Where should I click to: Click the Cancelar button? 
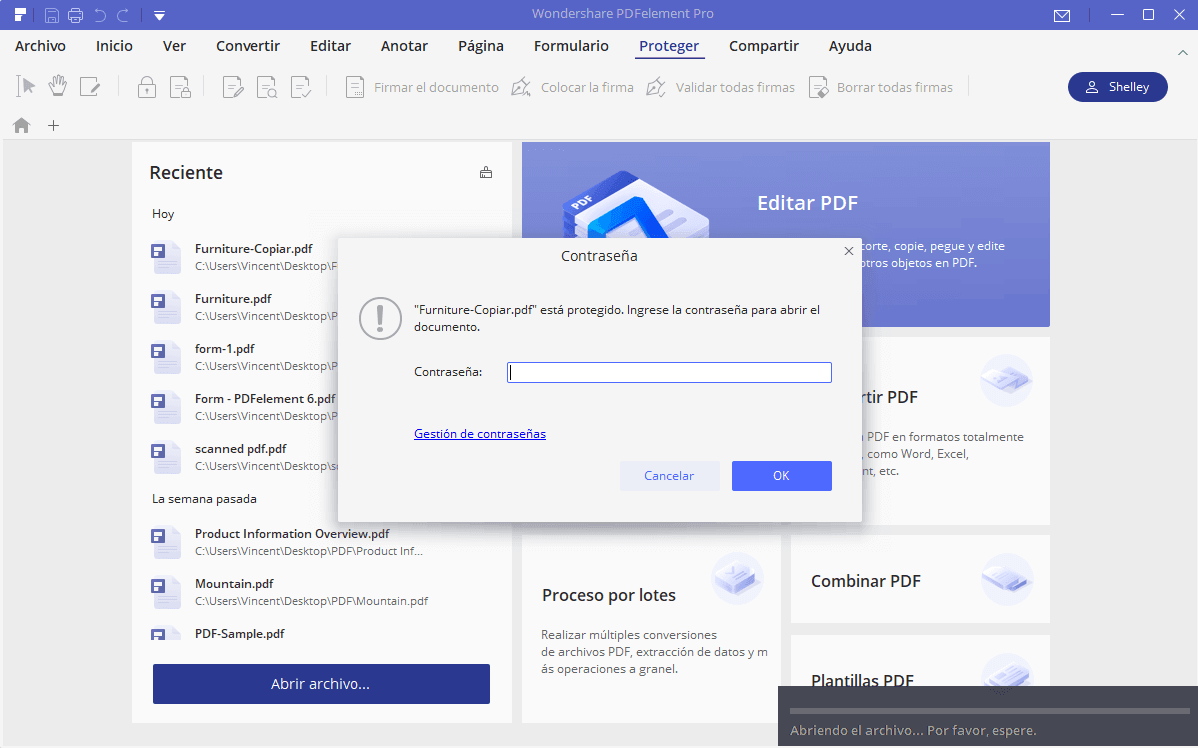(x=669, y=475)
